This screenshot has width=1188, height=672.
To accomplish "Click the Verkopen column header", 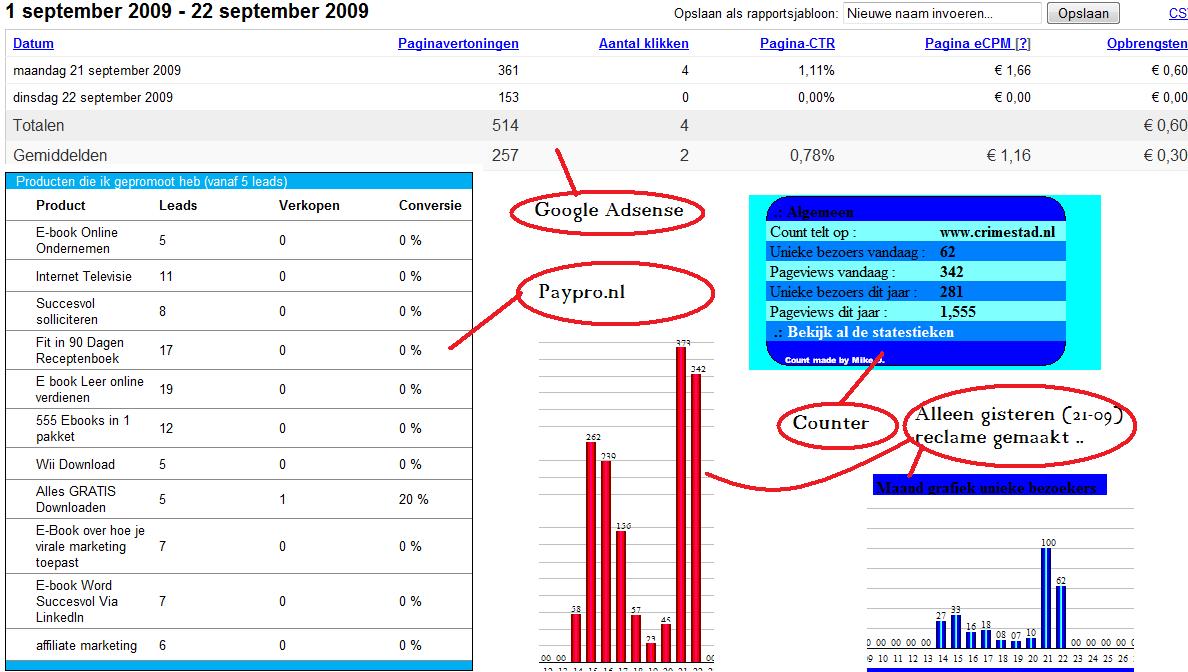I will 309,205.
